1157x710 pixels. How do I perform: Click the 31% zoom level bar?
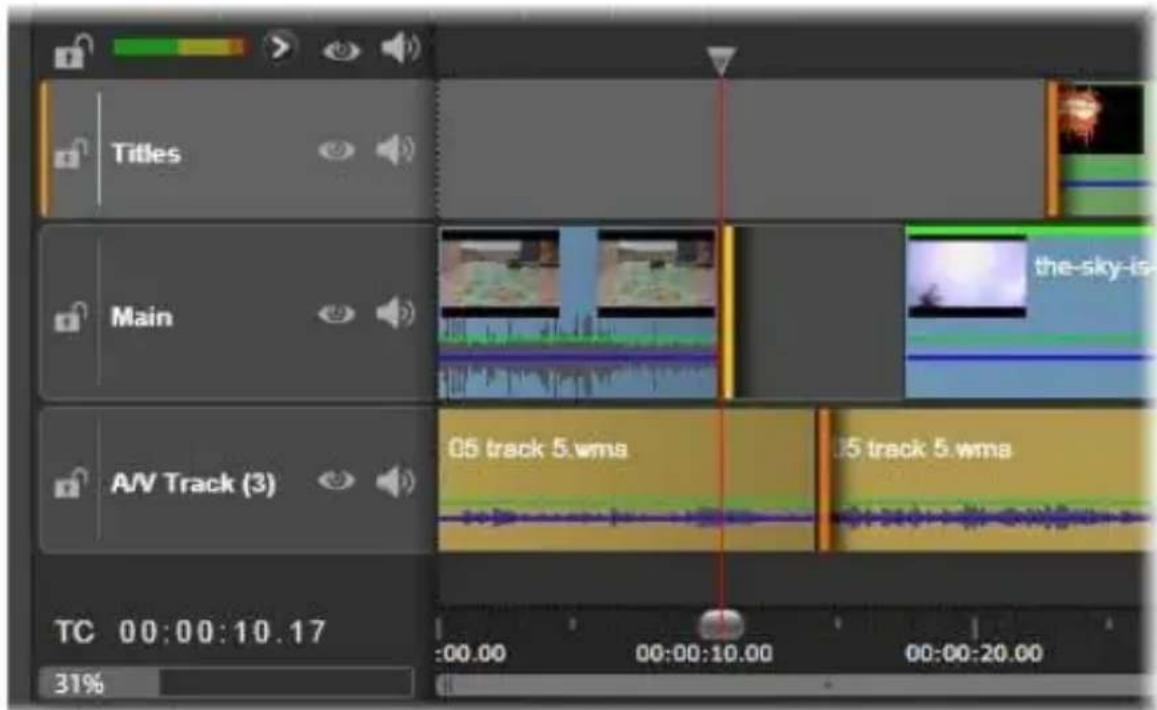point(226,683)
